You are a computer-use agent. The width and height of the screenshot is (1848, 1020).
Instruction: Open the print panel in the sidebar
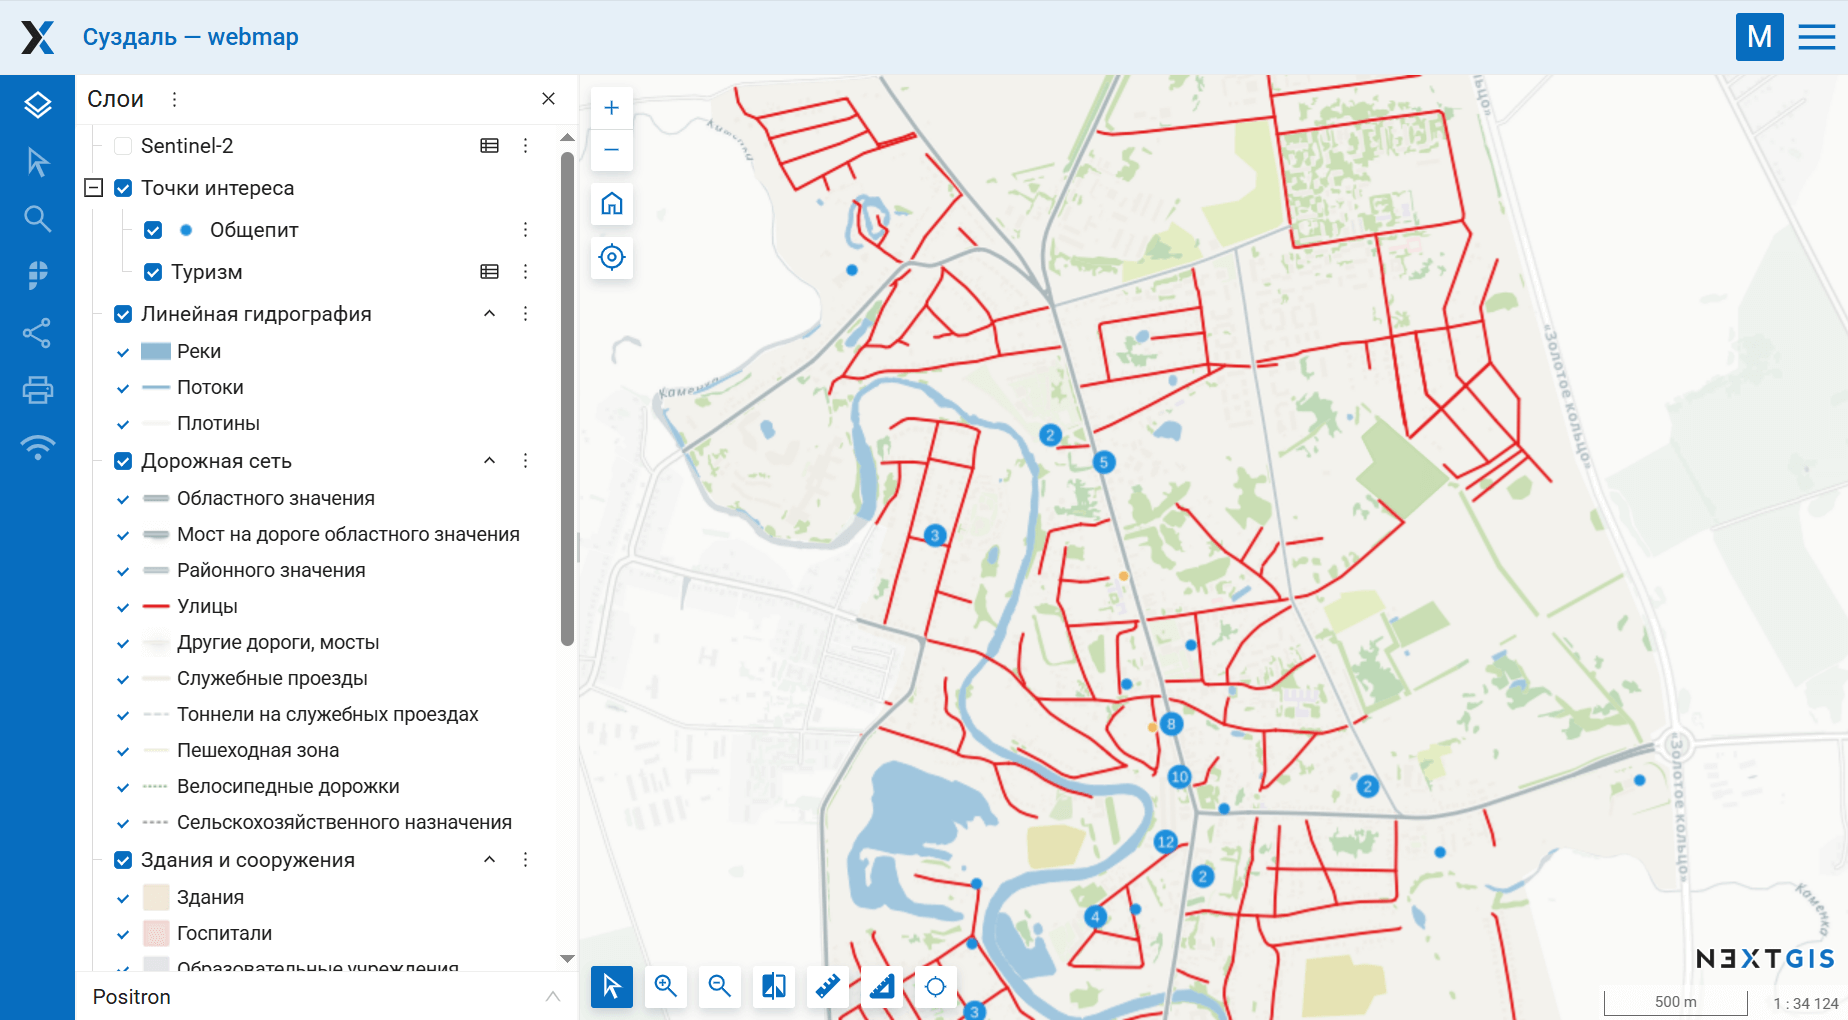point(37,390)
